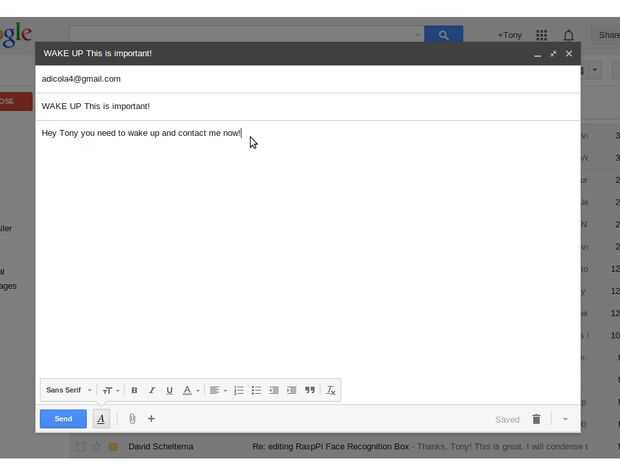
Task: Click the red Compose button behind the dialog
Action: 16,101
